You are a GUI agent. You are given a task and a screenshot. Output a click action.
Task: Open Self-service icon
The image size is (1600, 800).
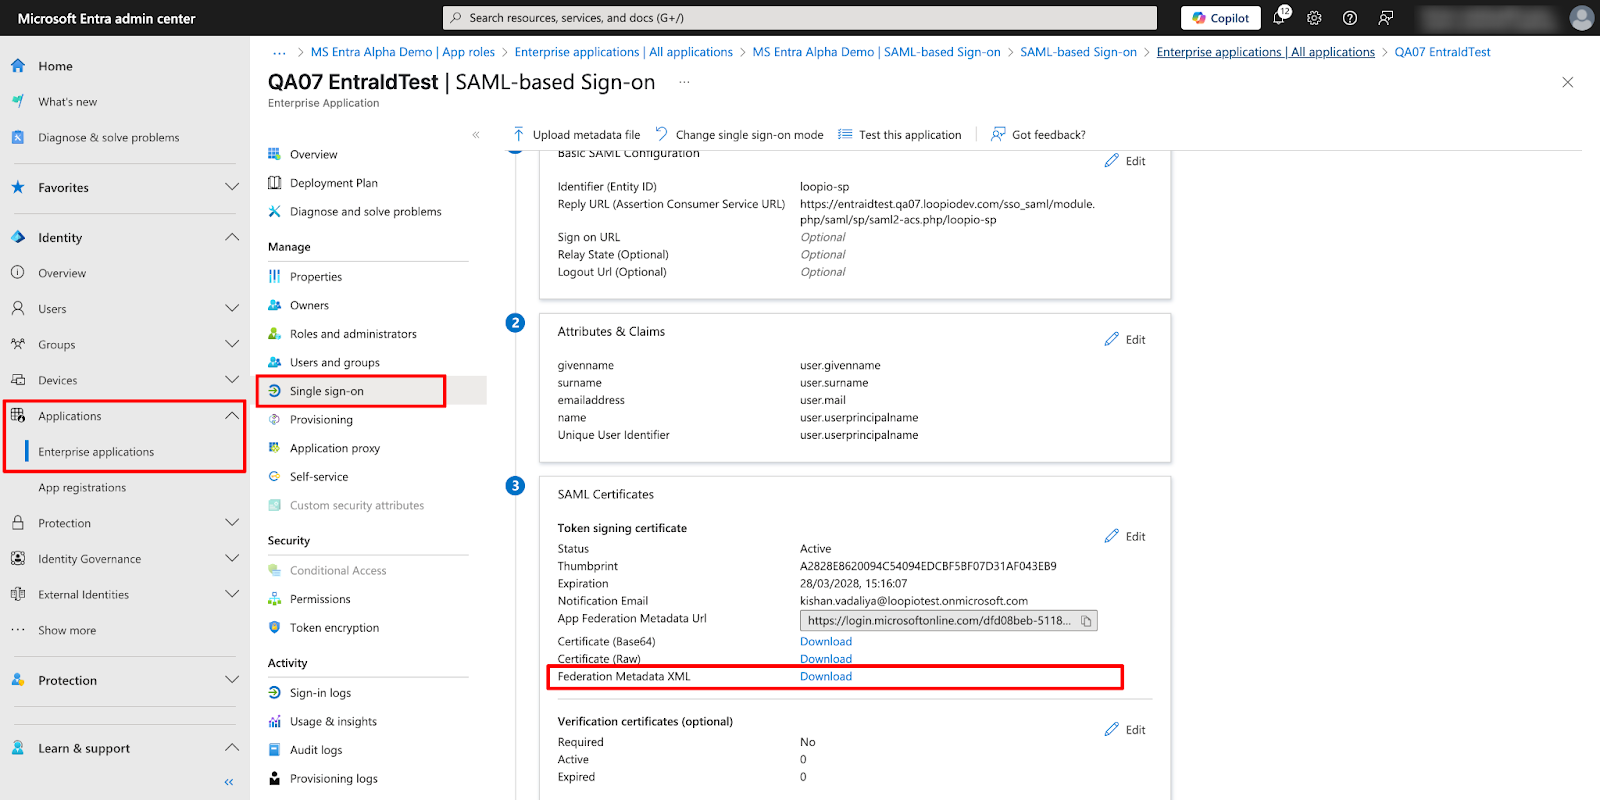pos(274,477)
